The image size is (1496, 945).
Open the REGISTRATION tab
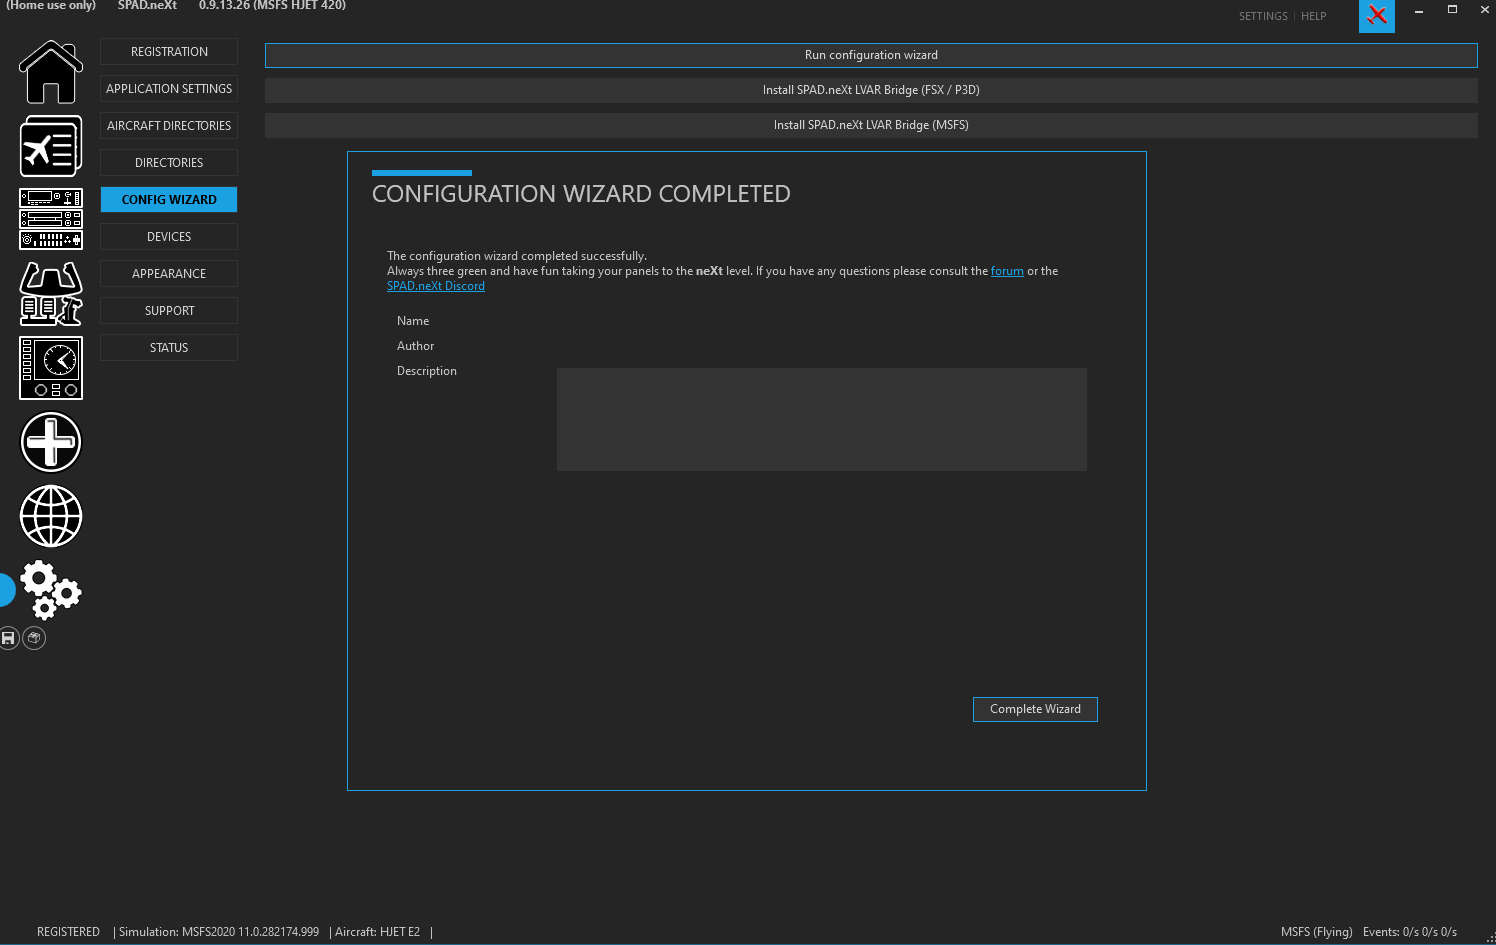[x=169, y=52]
